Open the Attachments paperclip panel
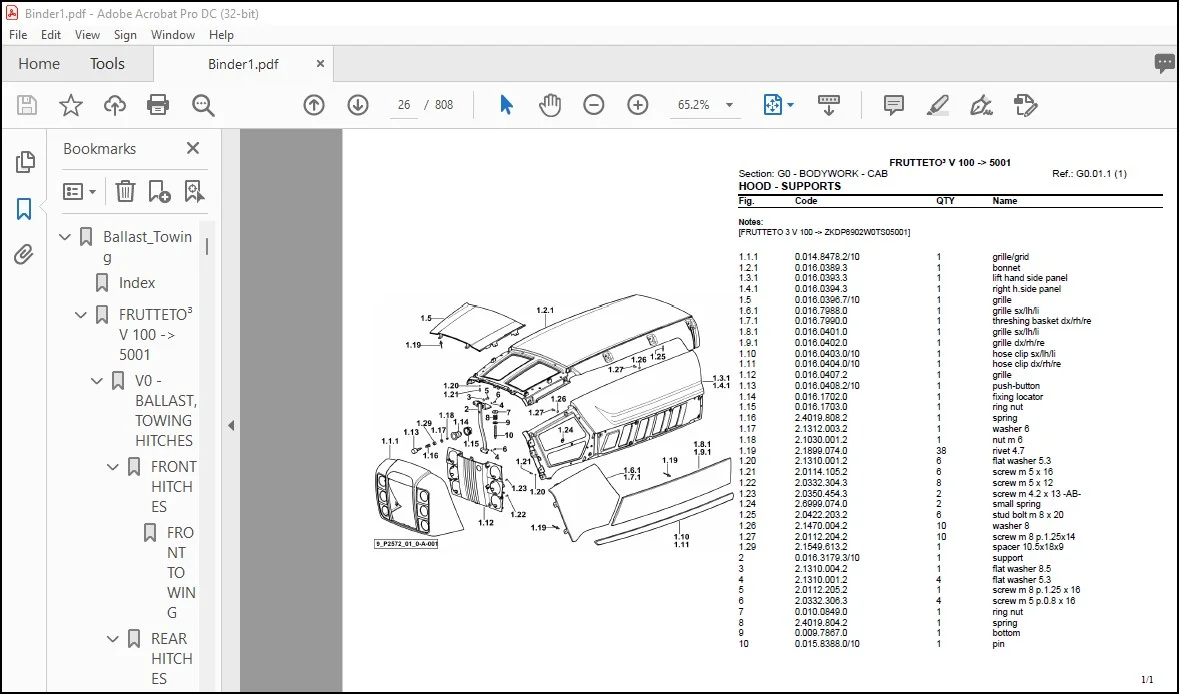 (x=24, y=255)
